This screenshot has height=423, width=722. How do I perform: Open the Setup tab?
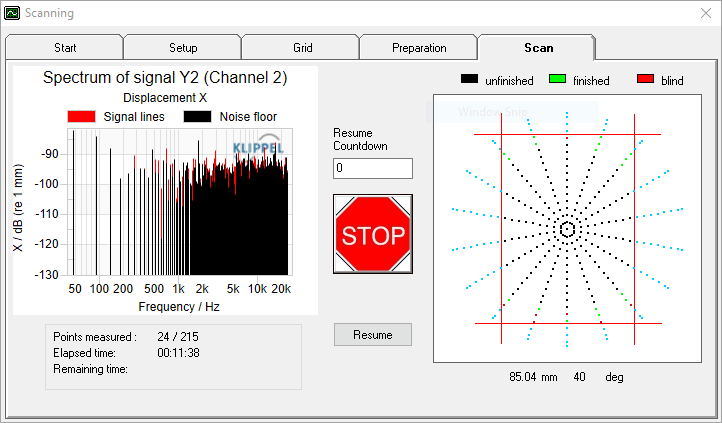(183, 48)
